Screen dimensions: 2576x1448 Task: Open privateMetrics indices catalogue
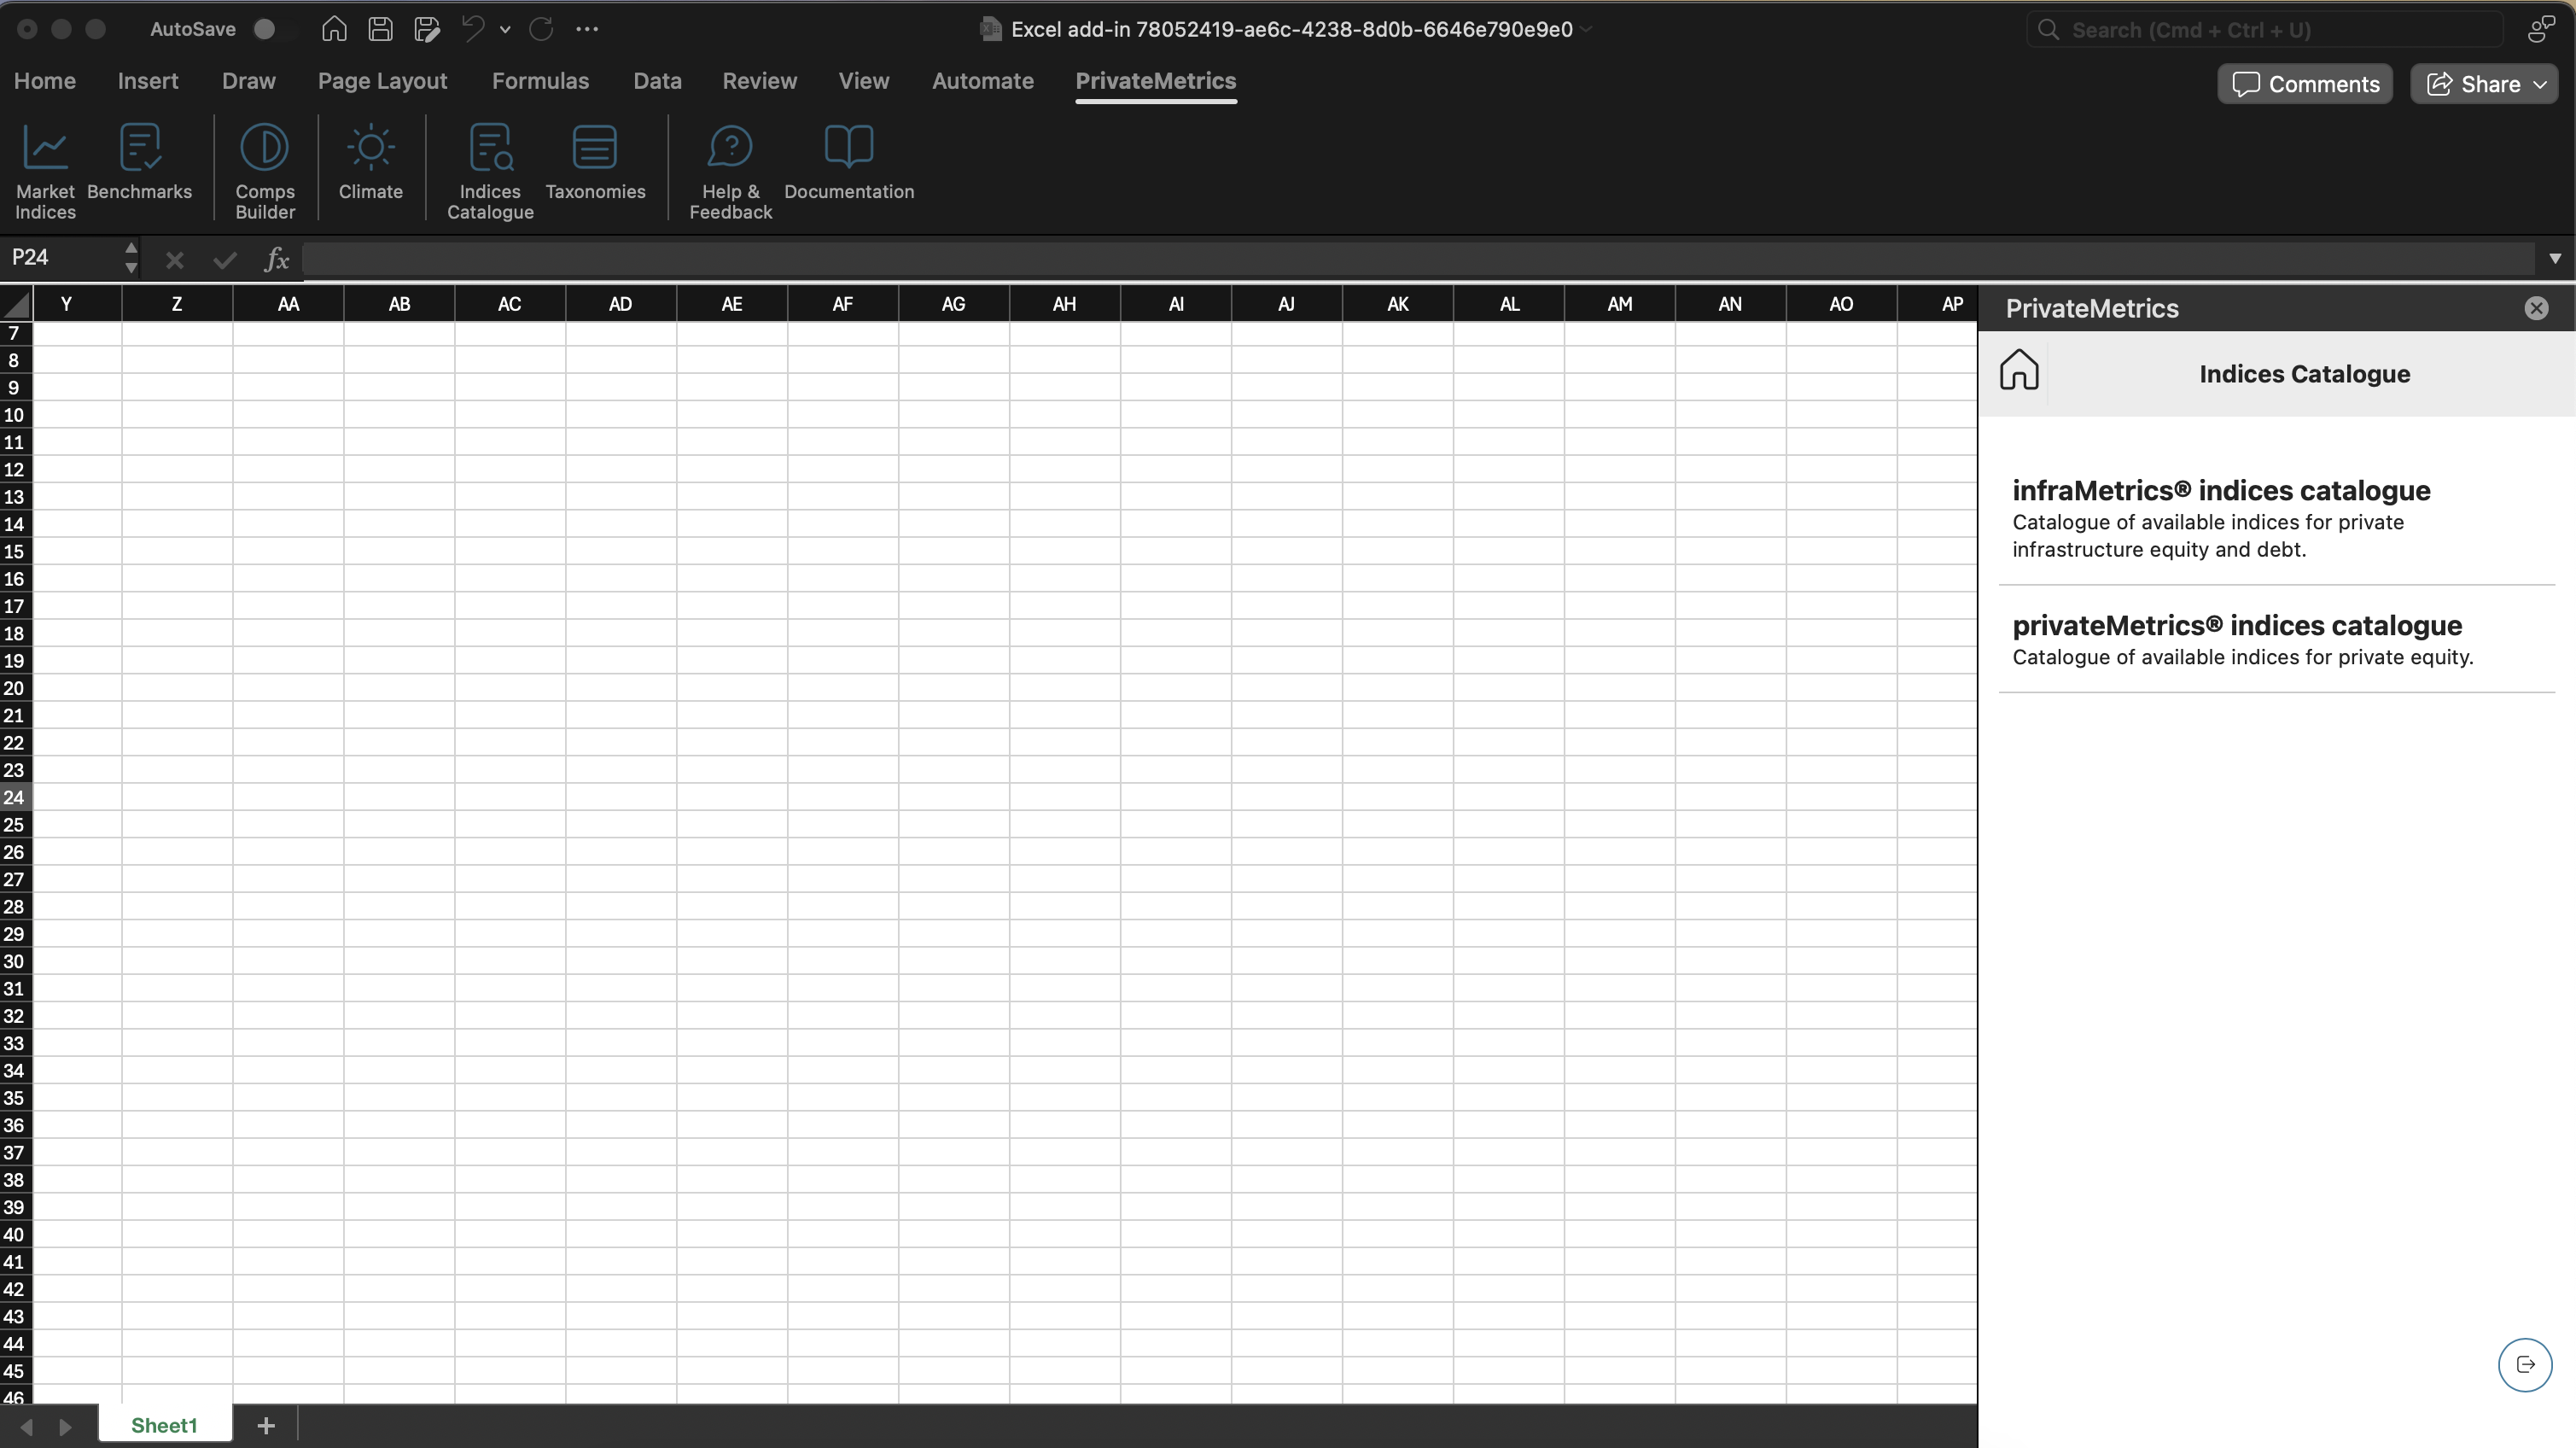click(2236, 626)
